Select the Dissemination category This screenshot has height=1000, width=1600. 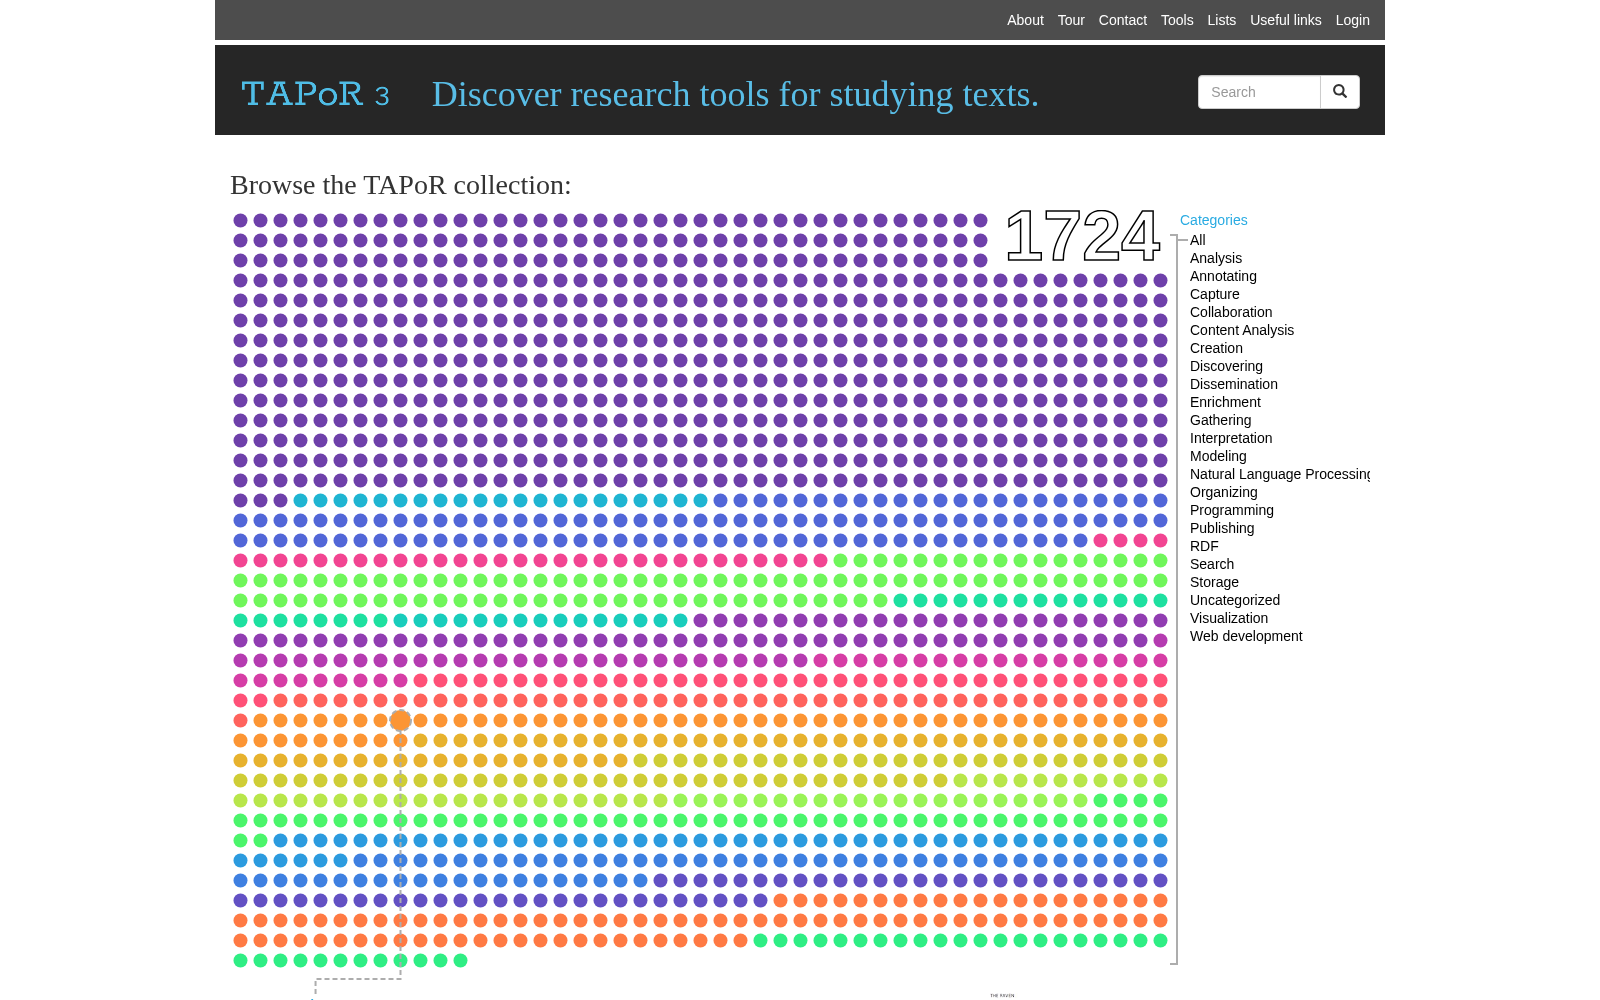point(1234,384)
